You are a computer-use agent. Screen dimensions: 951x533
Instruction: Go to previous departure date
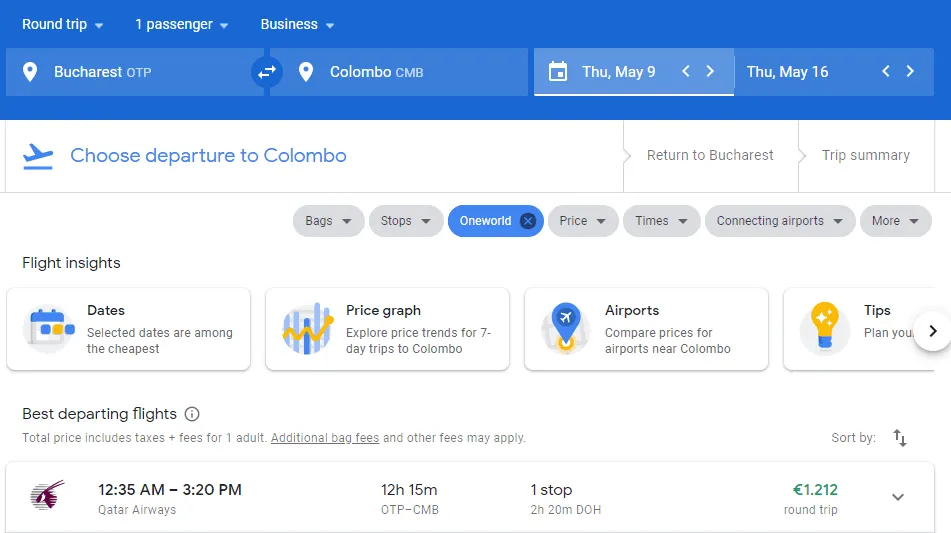tap(686, 72)
